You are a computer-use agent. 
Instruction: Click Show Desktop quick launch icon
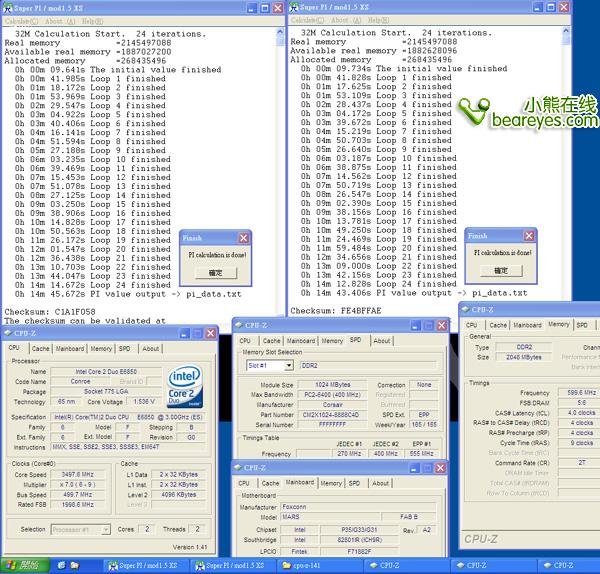[62, 565]
